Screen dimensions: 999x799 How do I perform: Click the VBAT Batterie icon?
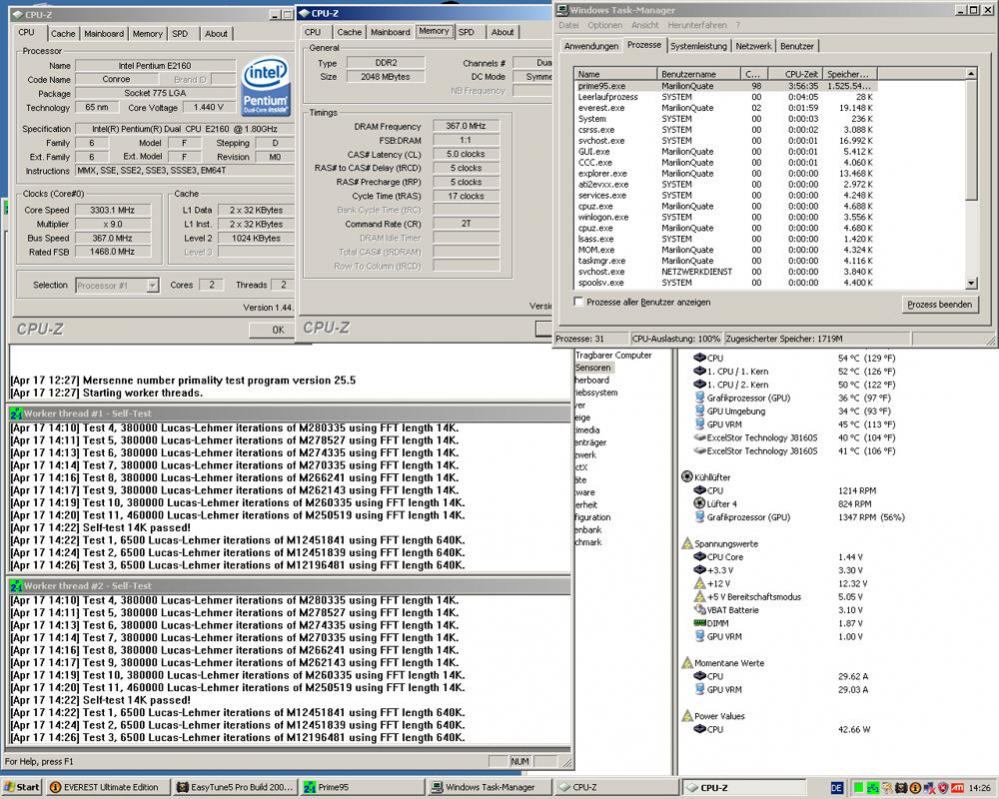pyautogui.click(x=699, y=610)
